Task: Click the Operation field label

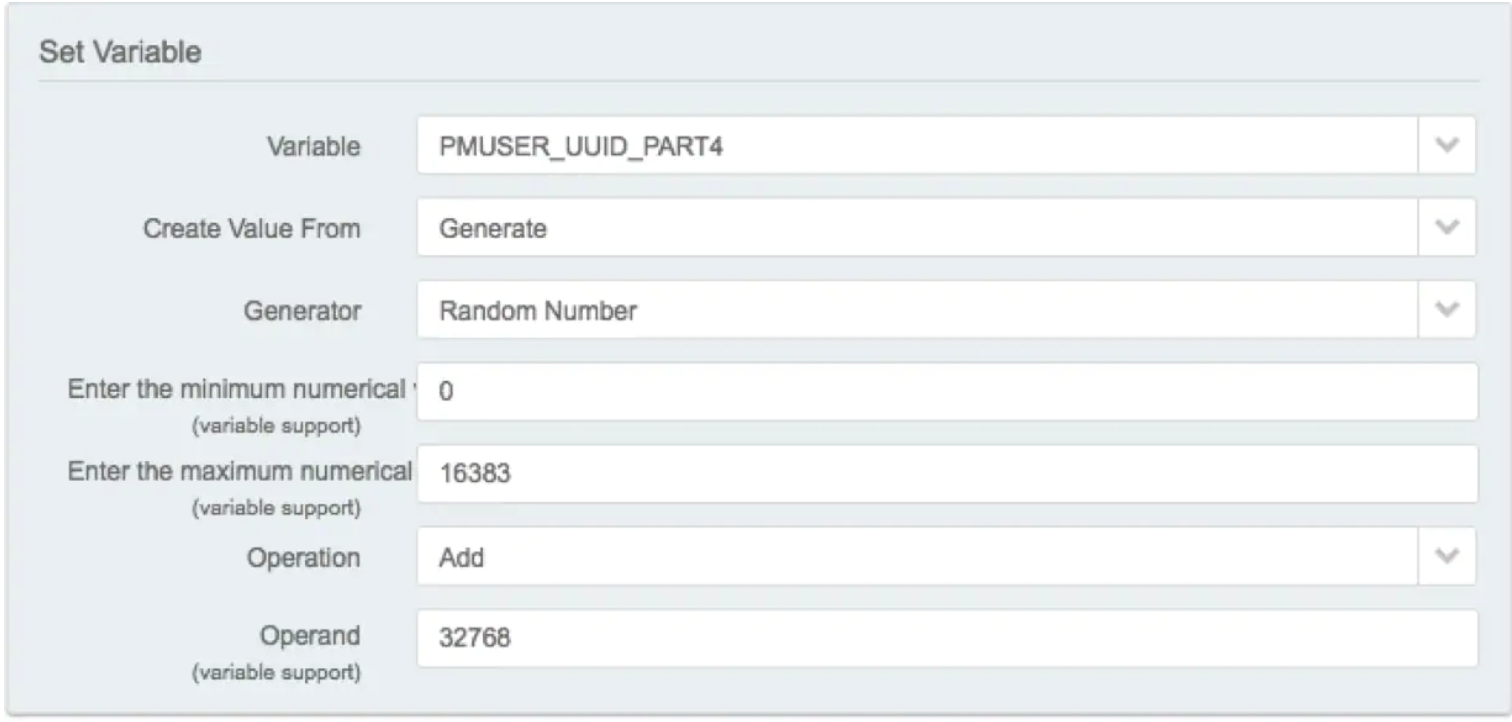Action: [x=304, y=558]
